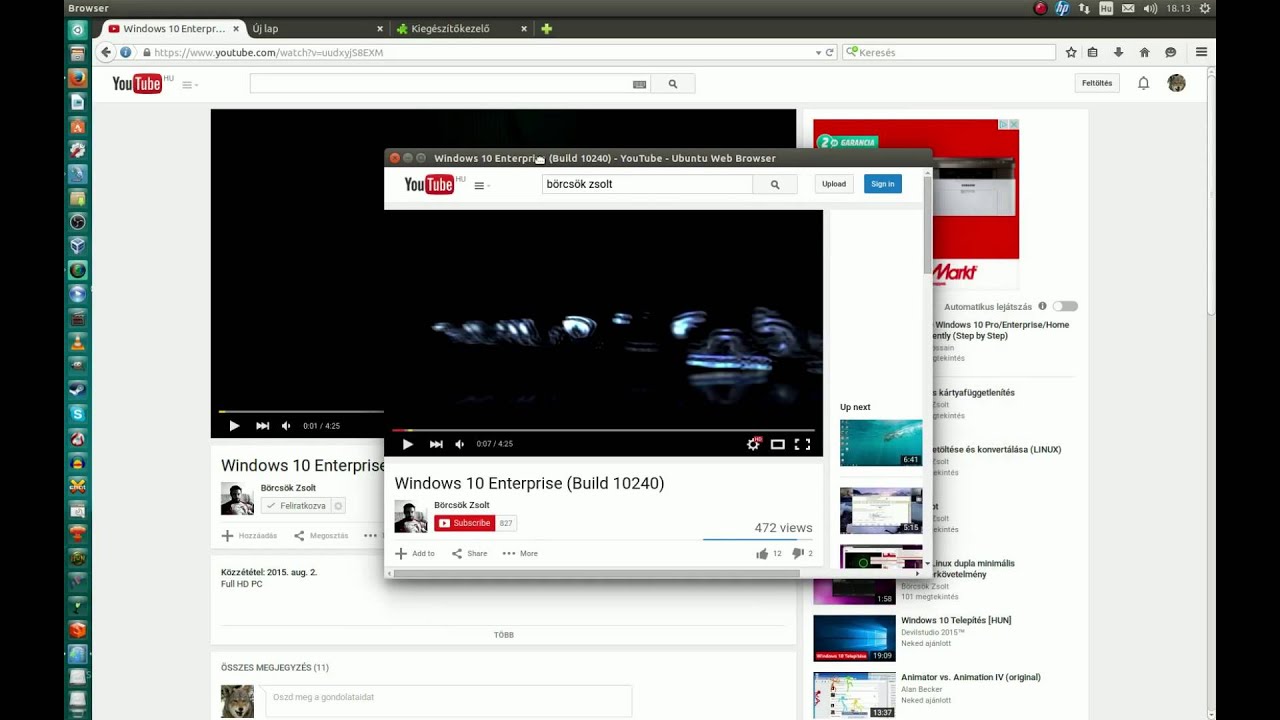Toggle Automatikus lejátszás autoplay switch
Viewport: 1280px width, 720px height.
[1065, 306]
